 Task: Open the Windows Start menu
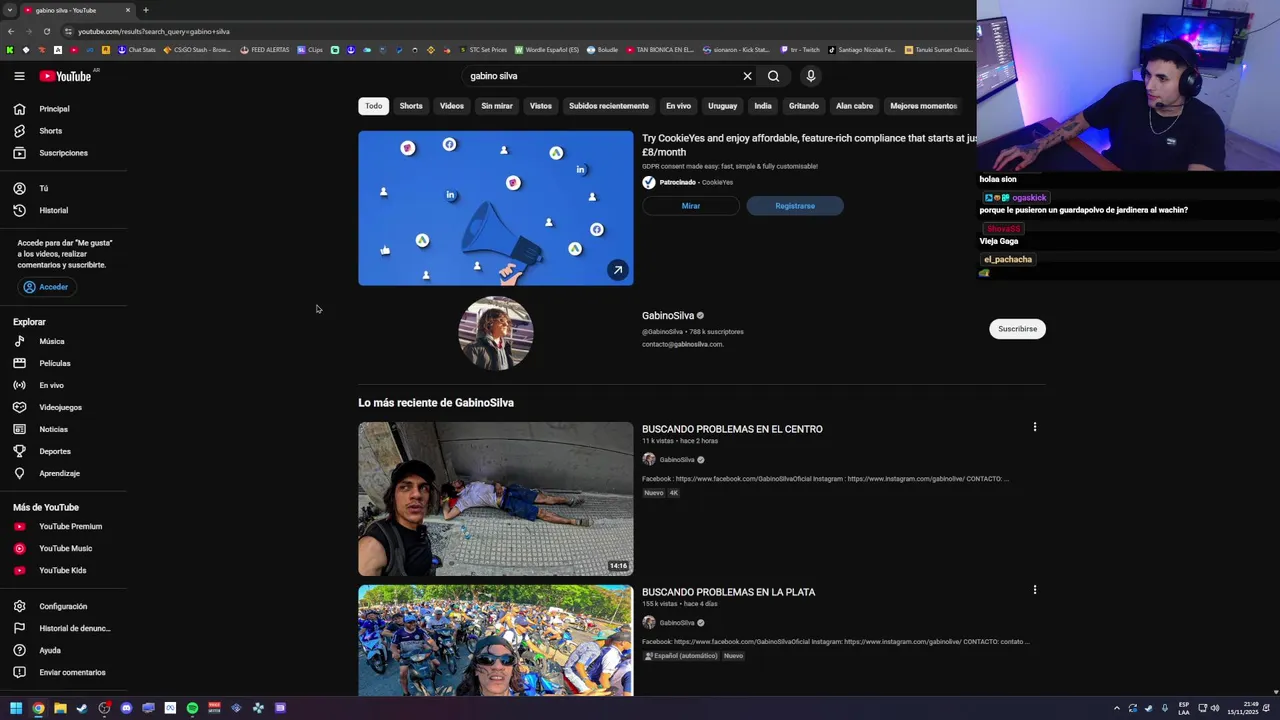tap(16, 708)
